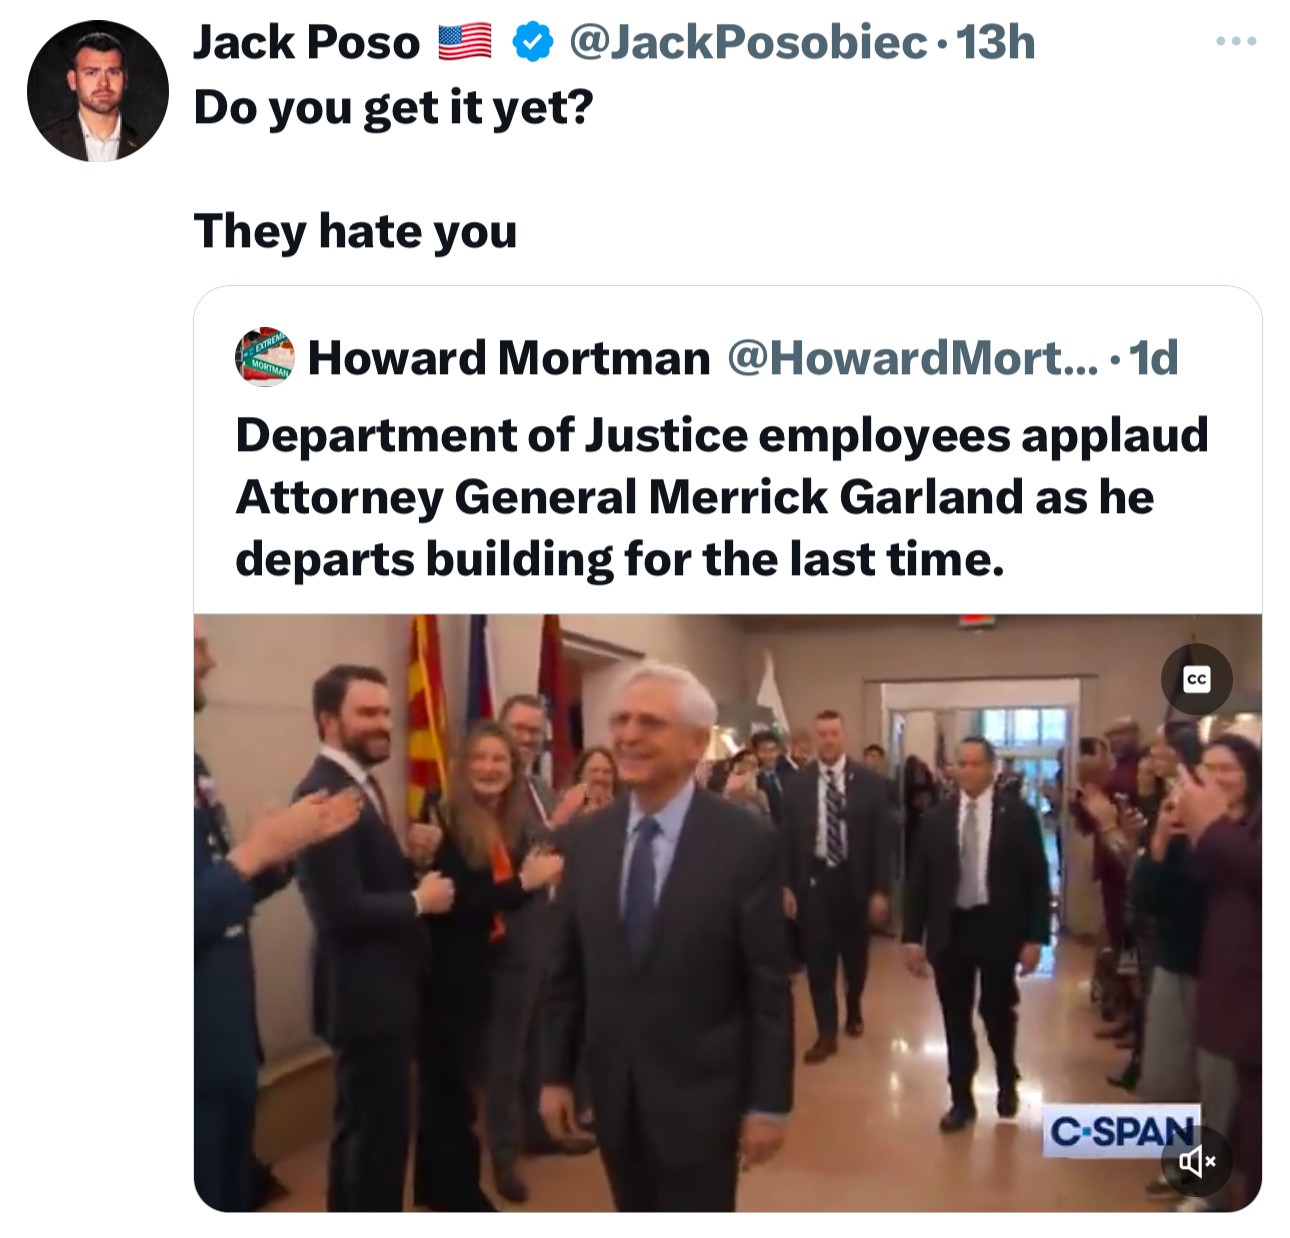Open Jack Poso's profile picture
Viewport: 1290px width, 1238px height.
[98, 91]
